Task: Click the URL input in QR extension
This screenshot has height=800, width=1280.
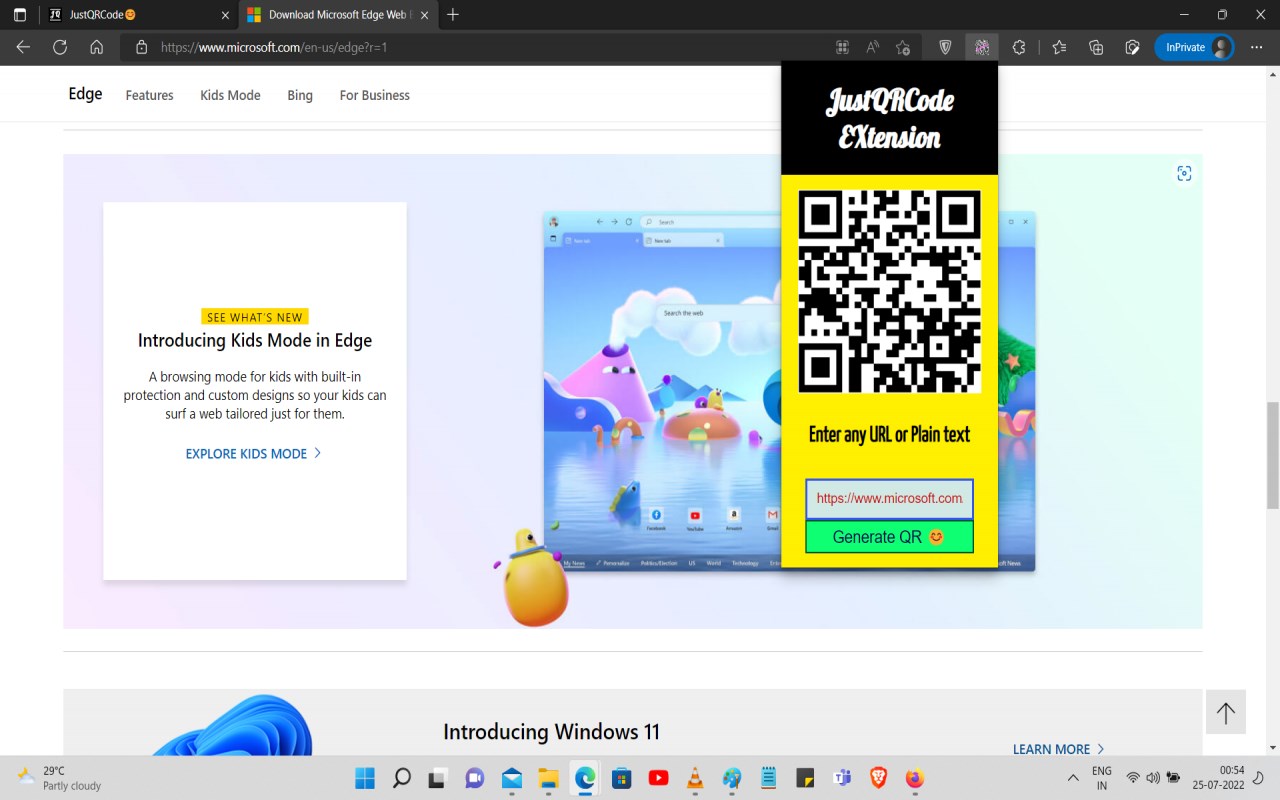Action: coord(889,498)
